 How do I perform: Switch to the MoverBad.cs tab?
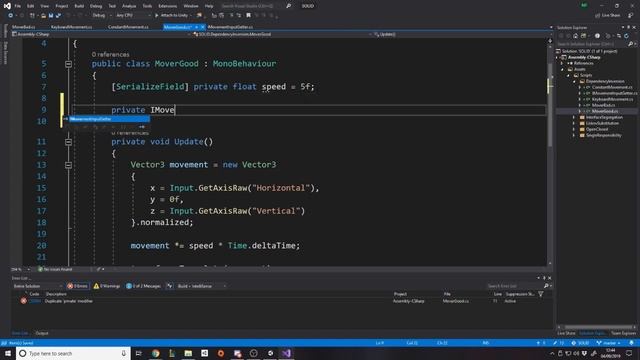click(x=23, y=27)
